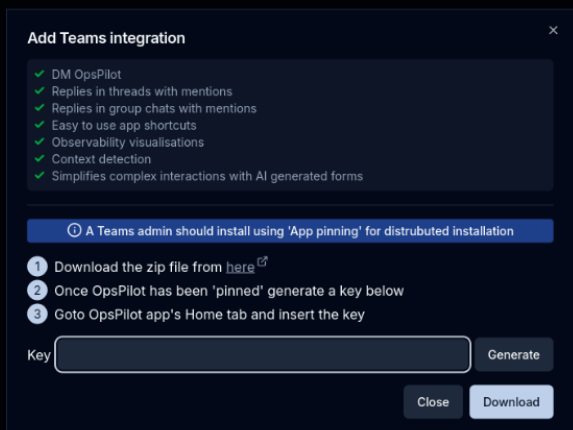This screenshot has width=573, height=430.
Task: Click the 'Simplifies complex interactions' feature text
Action: point(207,176)
